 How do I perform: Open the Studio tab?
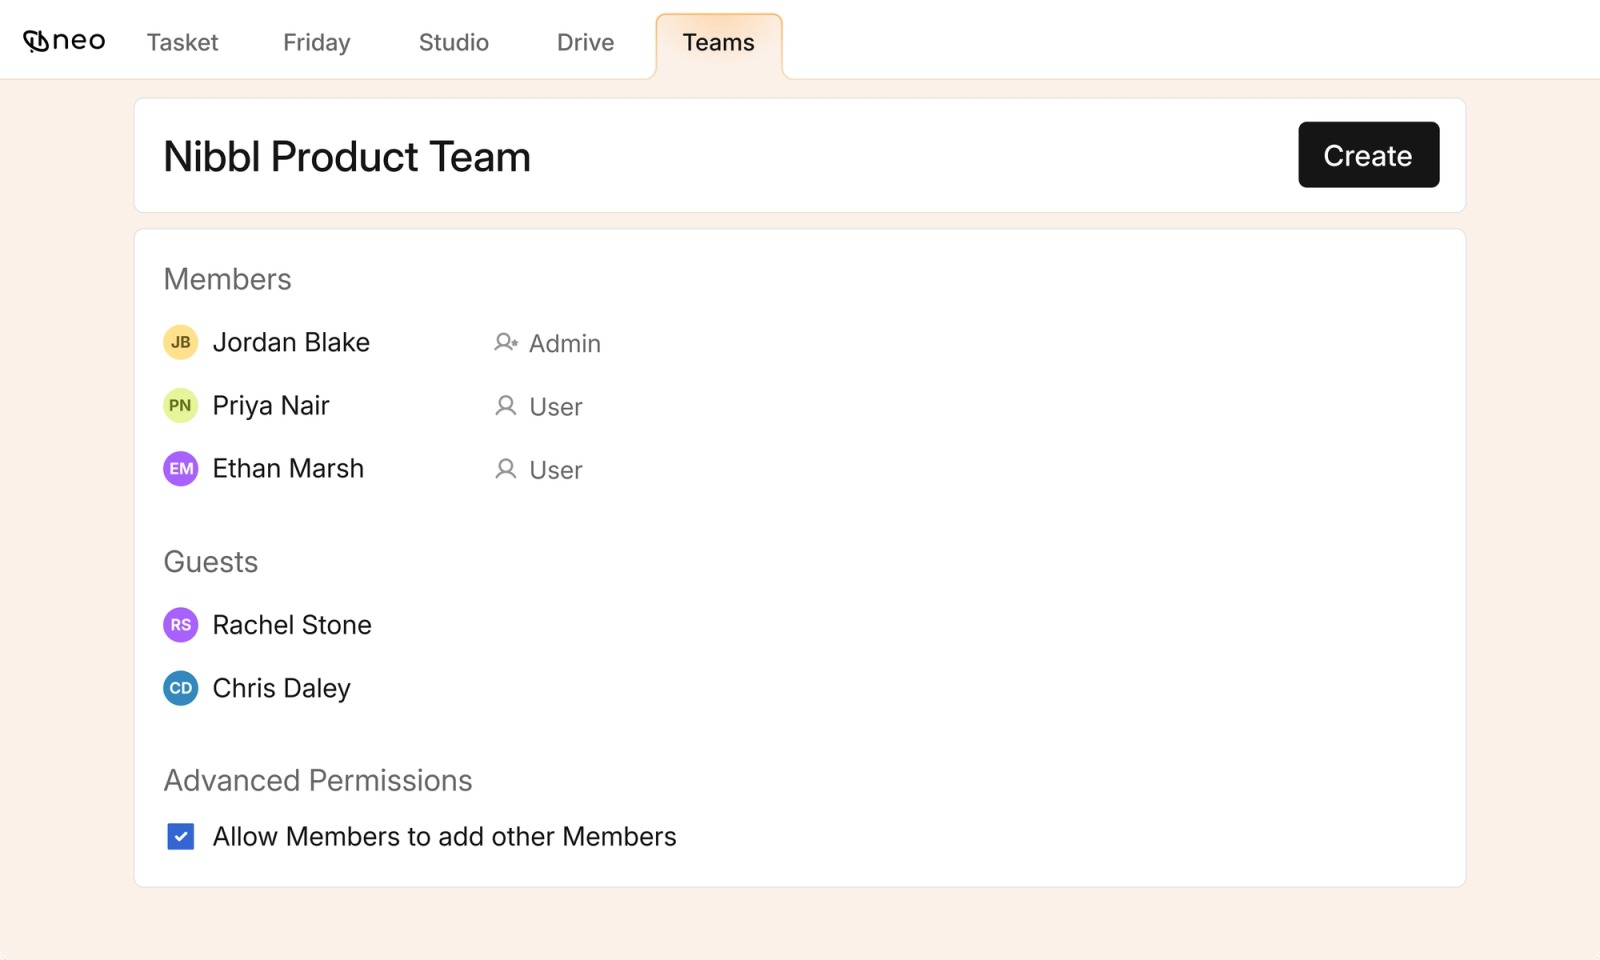pos(454,42)
